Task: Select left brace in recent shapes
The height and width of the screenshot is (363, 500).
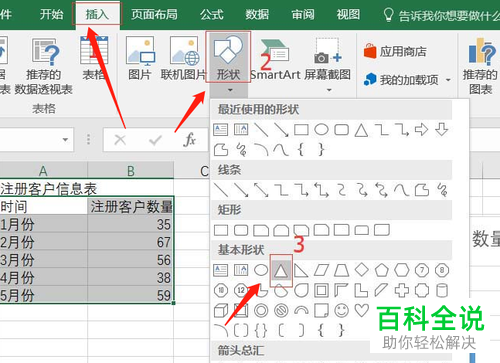Action: [301, 150]
